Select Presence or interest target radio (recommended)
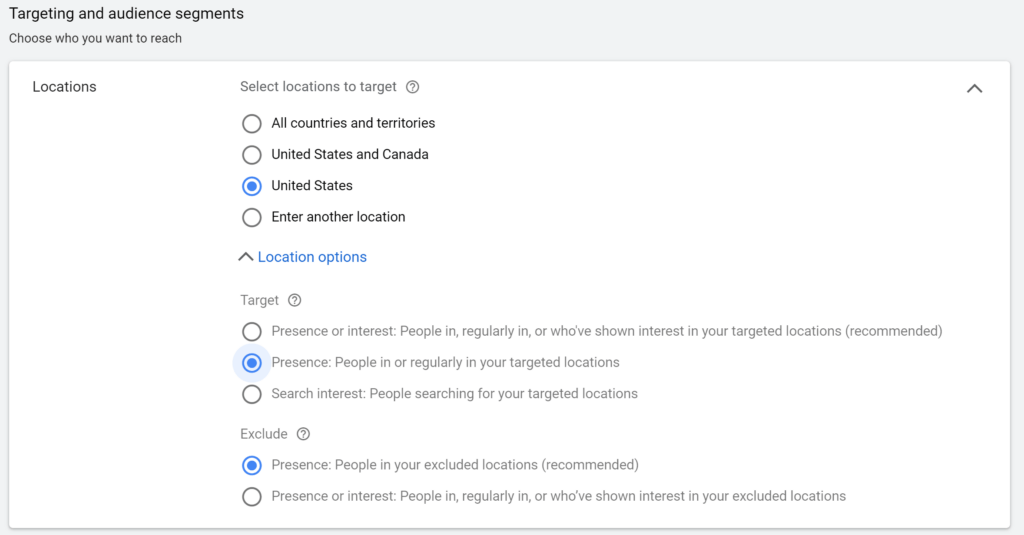Image resolution: width=1024 pixels, height=535 pixels. pos(251,332)
